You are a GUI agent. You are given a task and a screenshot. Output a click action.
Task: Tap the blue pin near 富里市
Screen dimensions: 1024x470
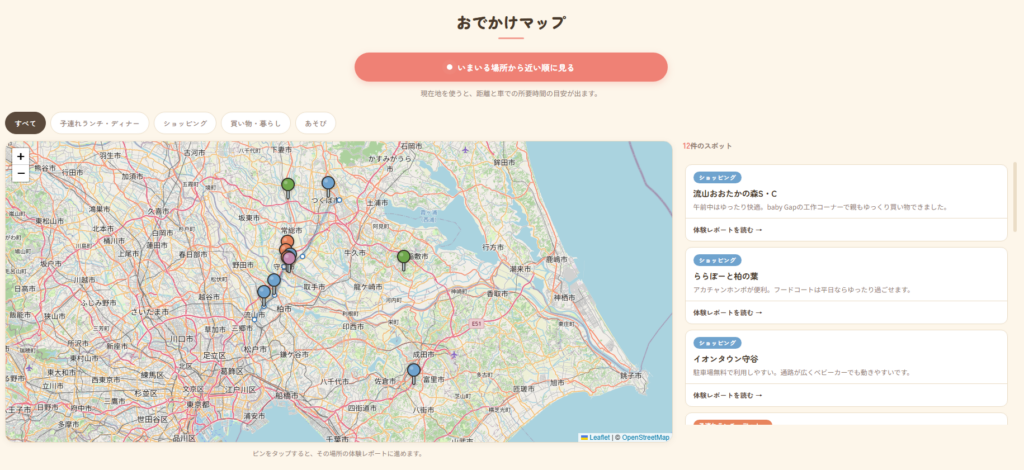click(413, 373)
